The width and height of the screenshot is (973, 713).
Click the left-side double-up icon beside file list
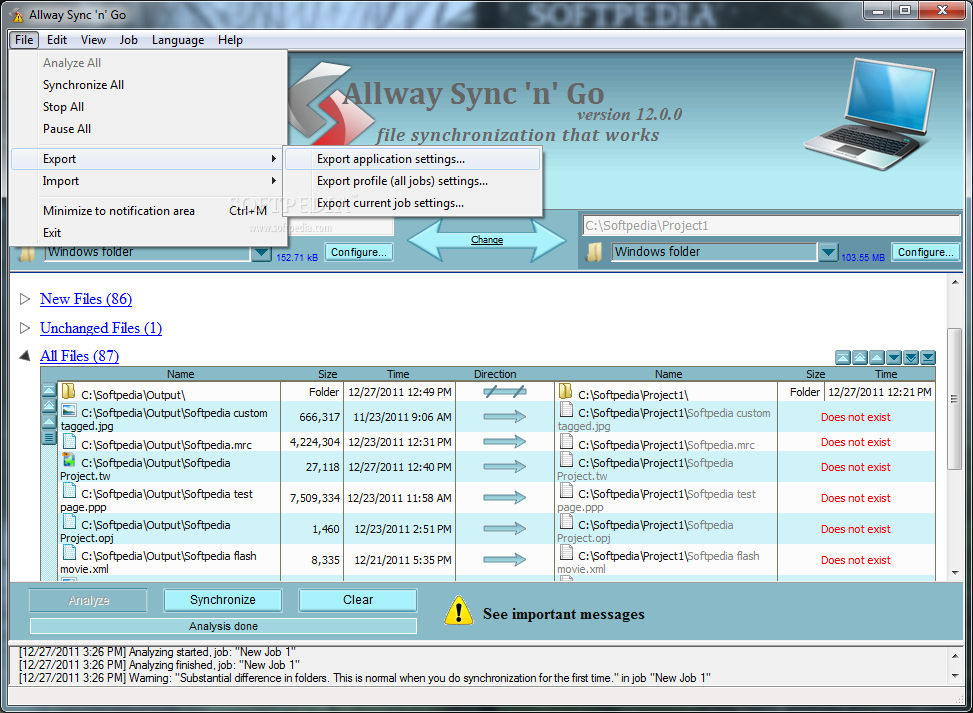coord(49,406)
